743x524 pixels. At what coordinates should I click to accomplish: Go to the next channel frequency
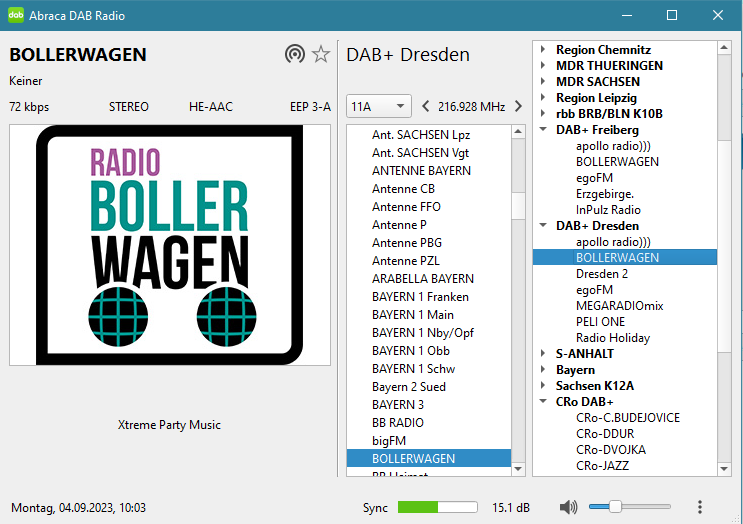518,106
